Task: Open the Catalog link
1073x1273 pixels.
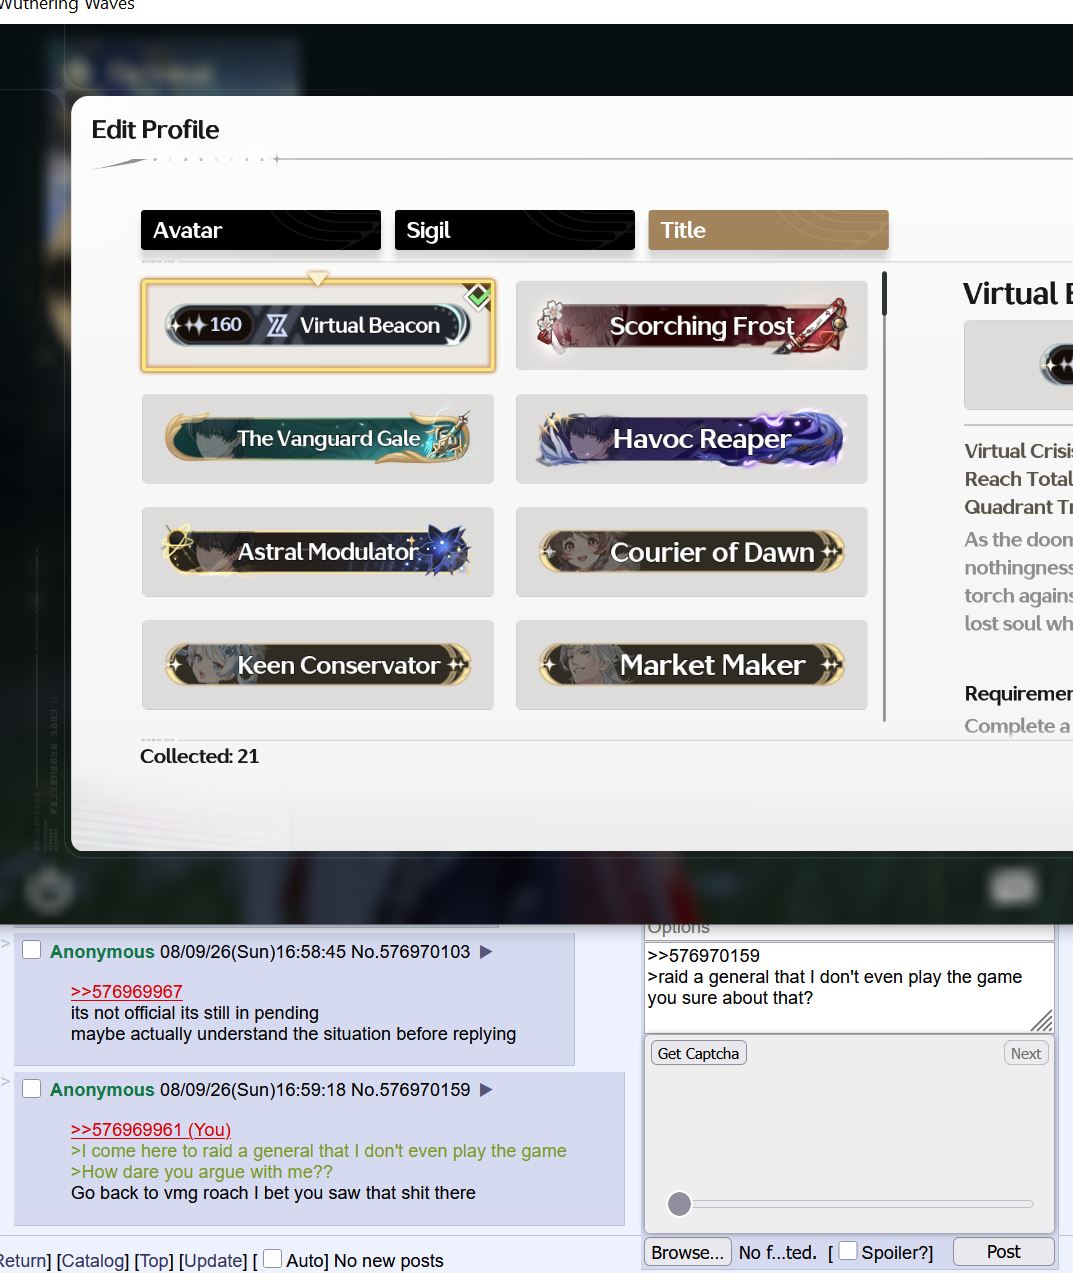Action: [x=93, y=1261]
